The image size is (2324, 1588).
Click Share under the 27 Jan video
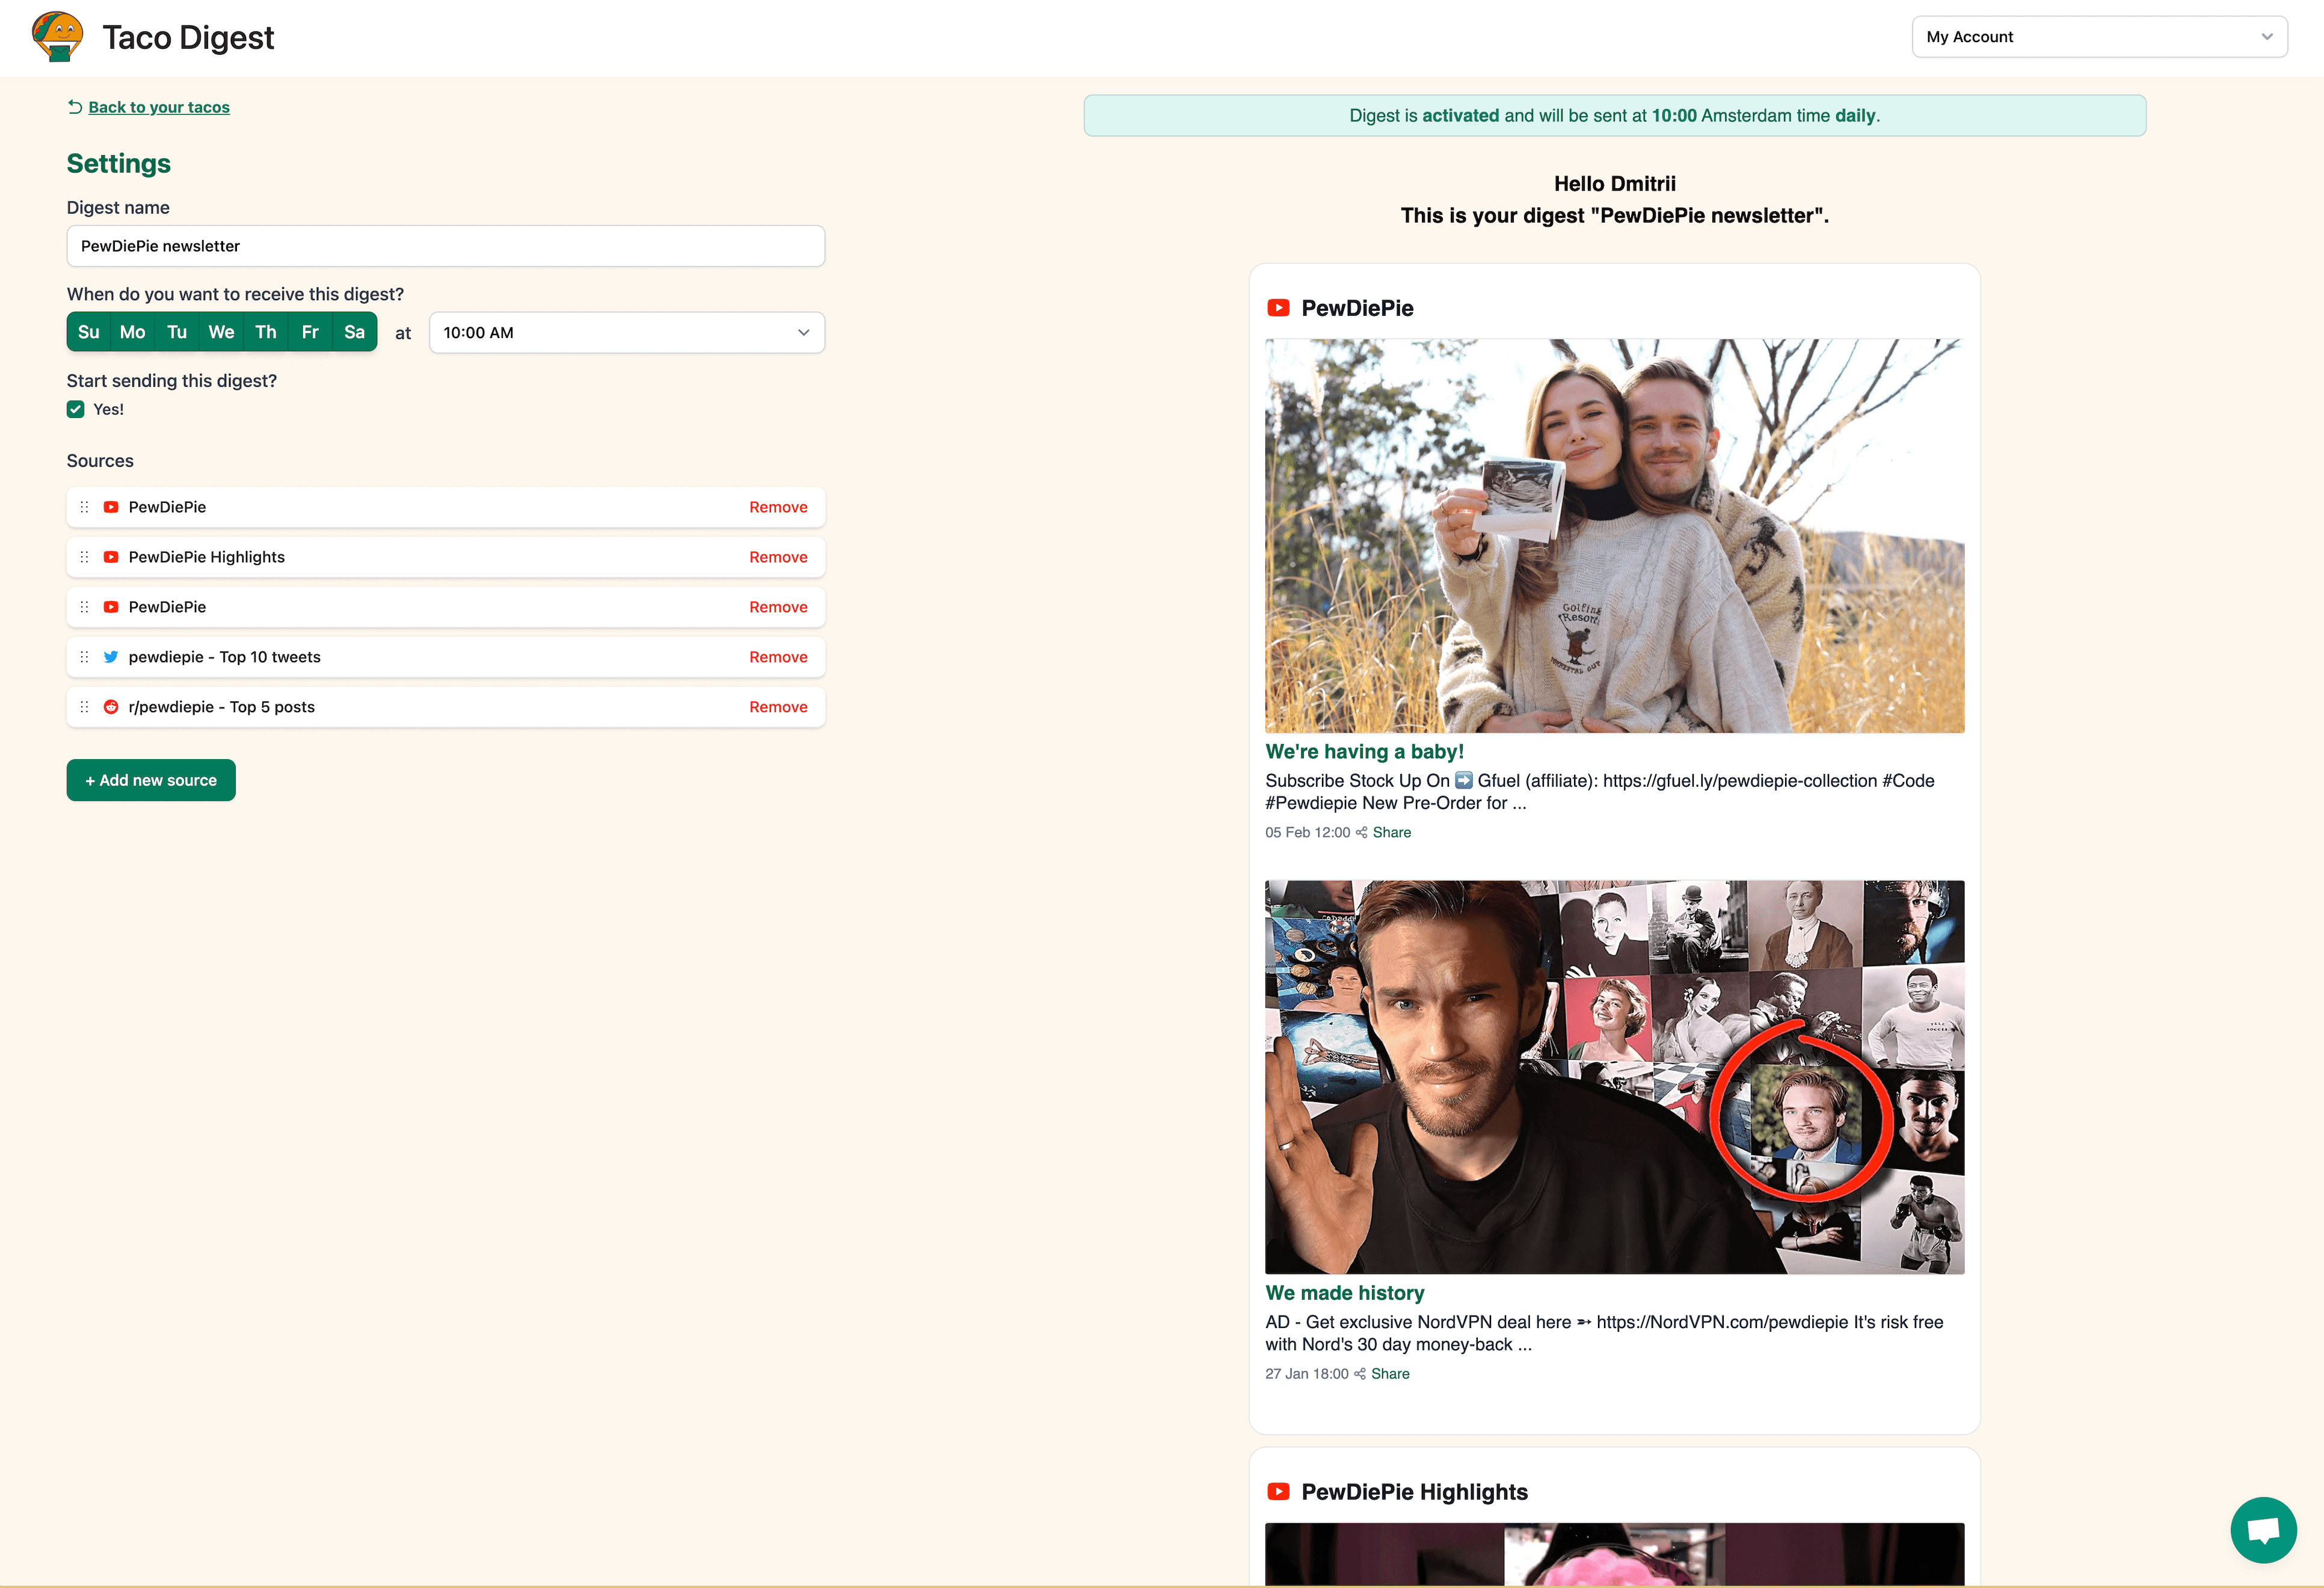pyautogui.click(x=1390, y=1374)
